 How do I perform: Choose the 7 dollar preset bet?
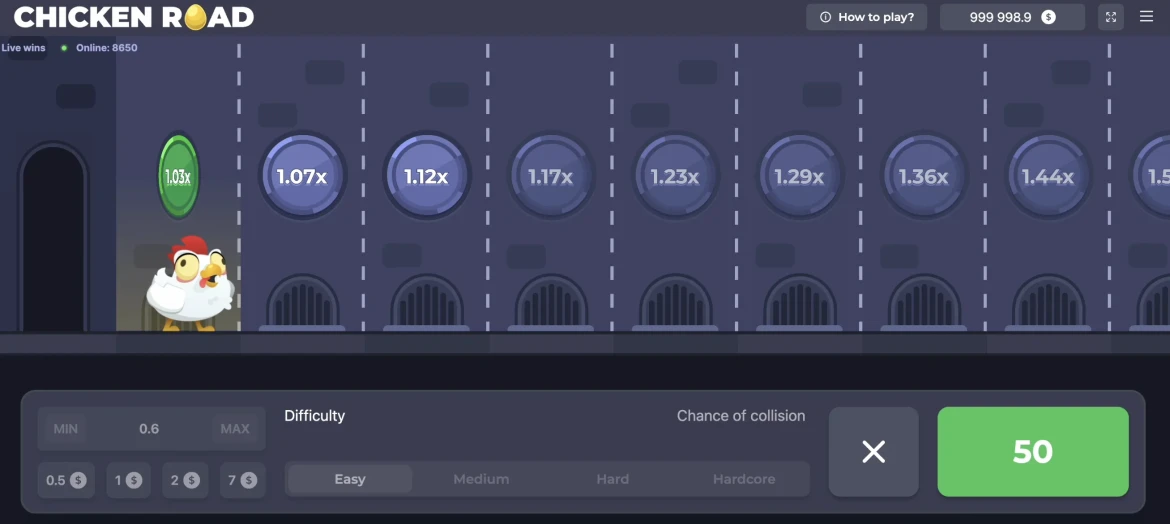pyautogui.click(x=243, y=480)
